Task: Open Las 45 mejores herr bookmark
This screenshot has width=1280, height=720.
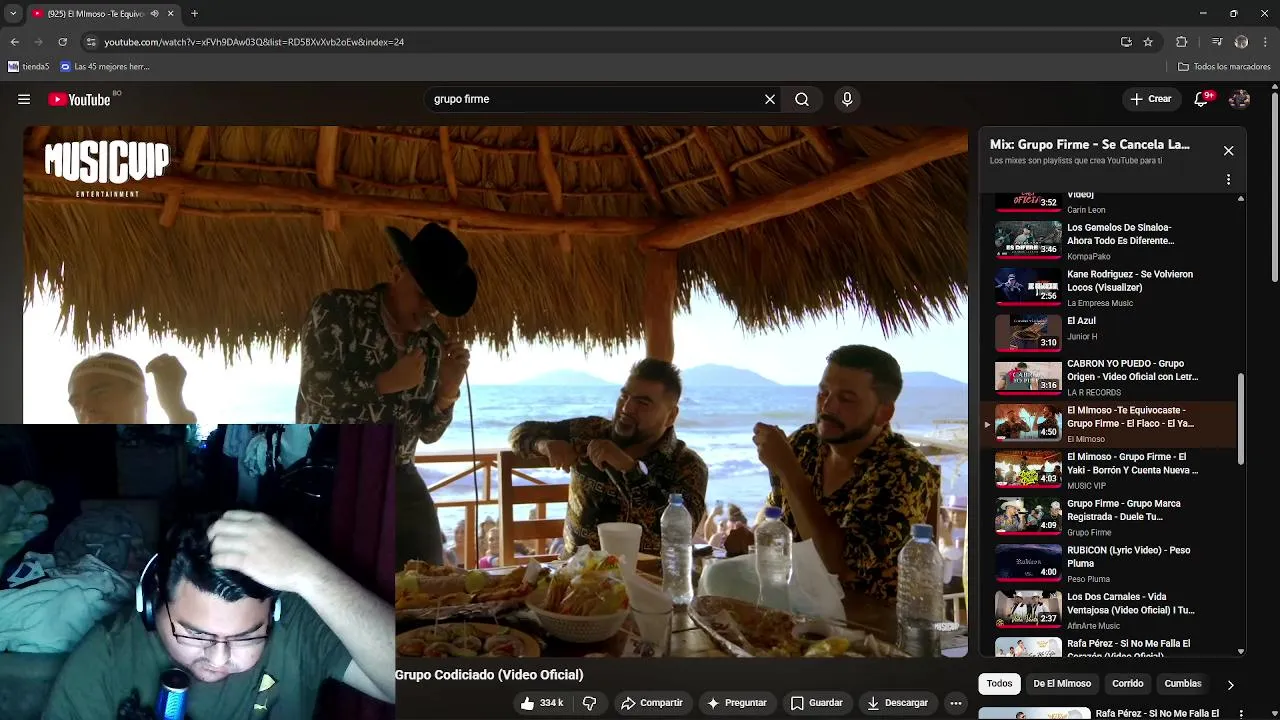Action: (105, 67)
